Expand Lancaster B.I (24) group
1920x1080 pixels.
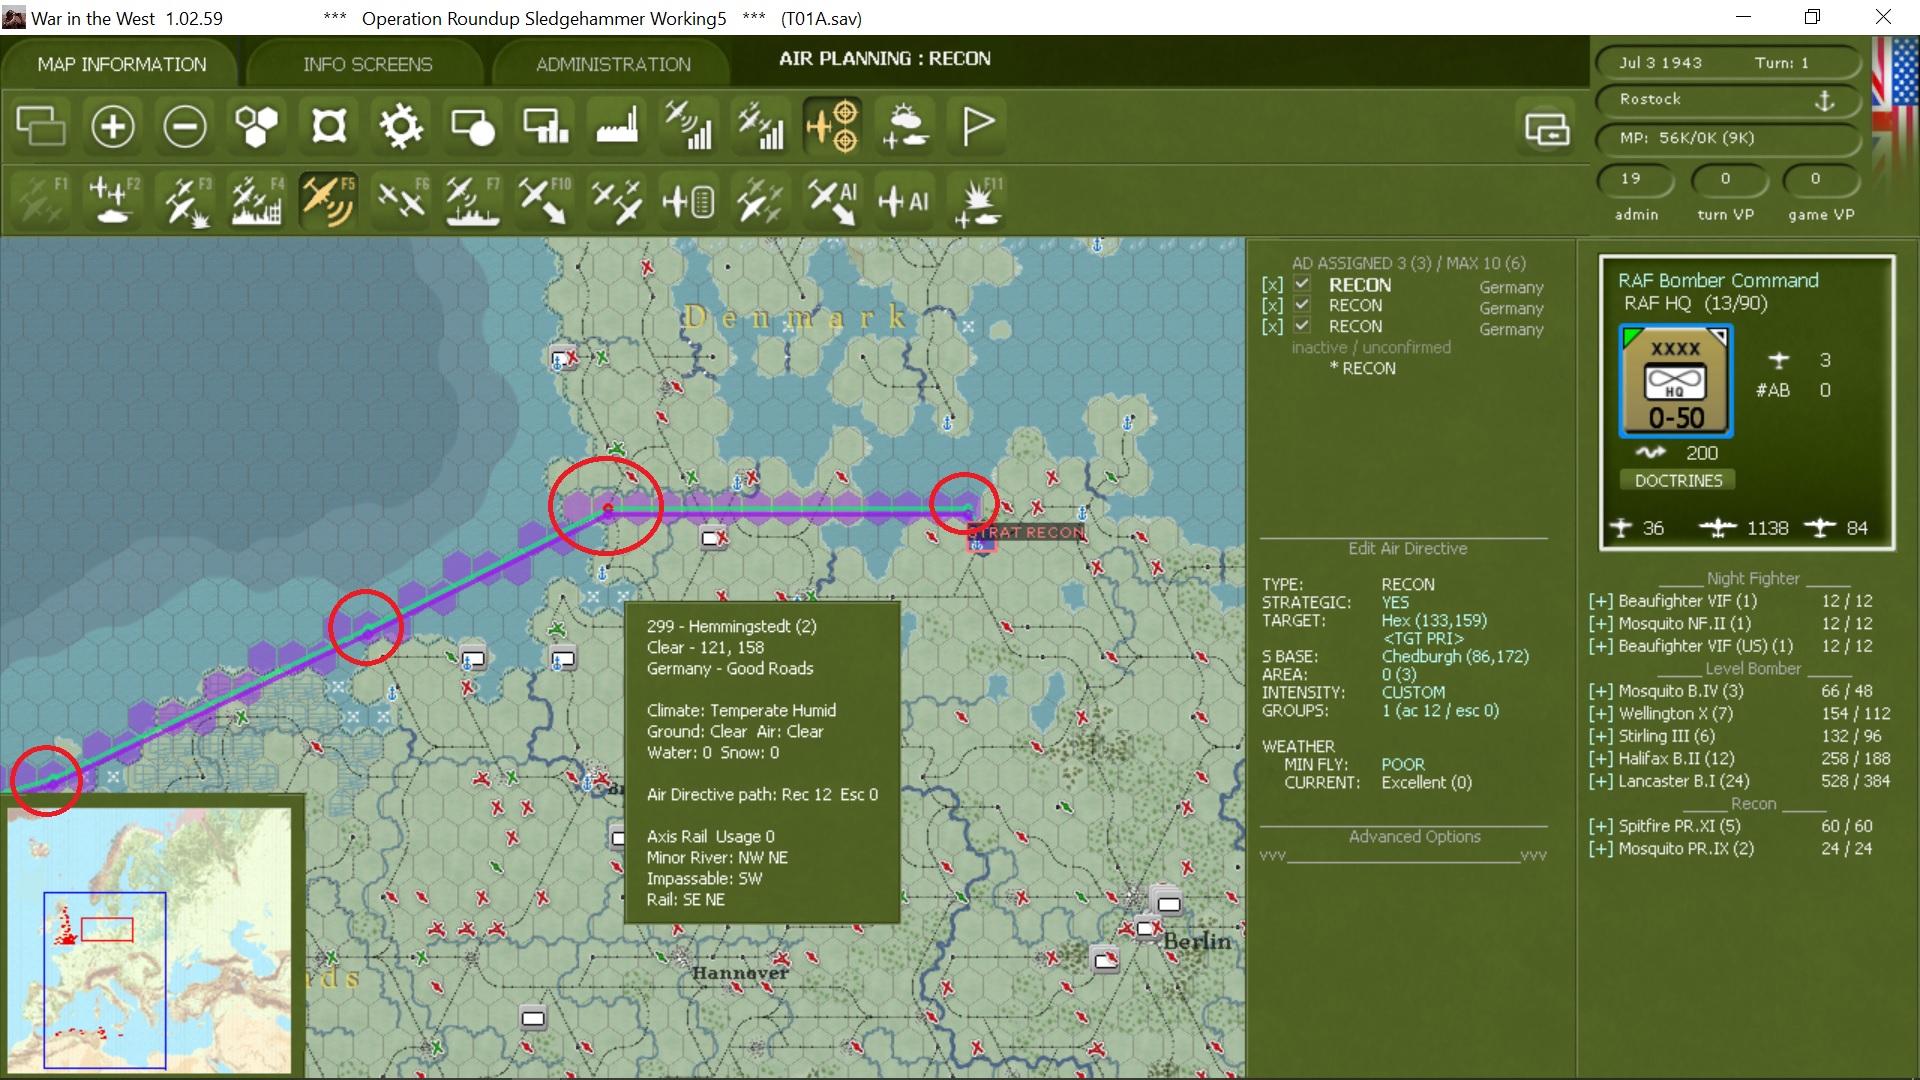pyautogui.click(x=1601, y=781)
